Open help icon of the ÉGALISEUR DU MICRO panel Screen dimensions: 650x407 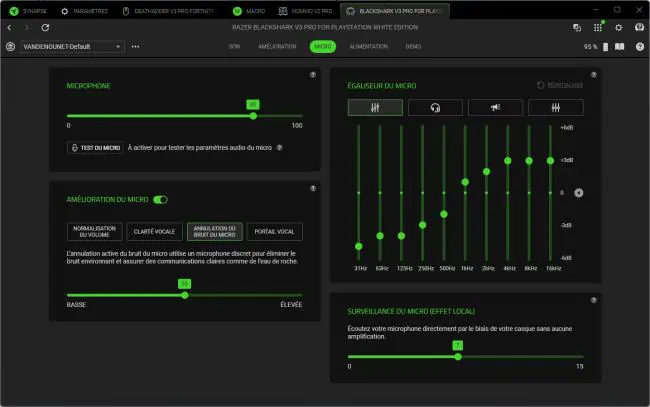coord(594,75)
